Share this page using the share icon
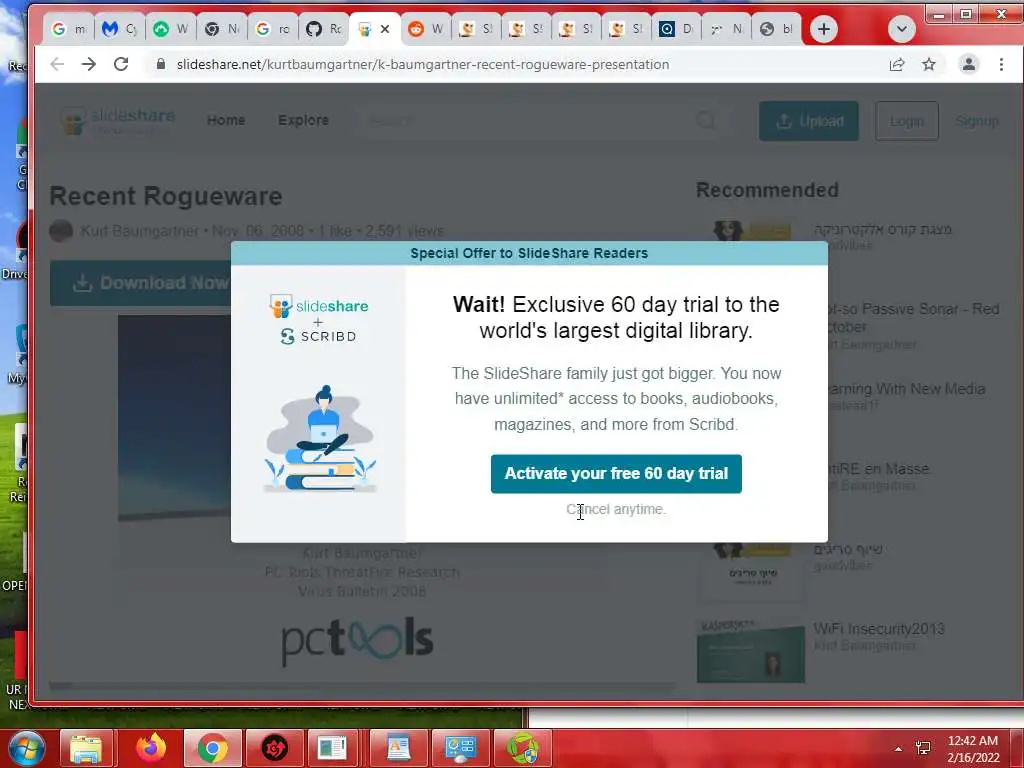This screenshot has height=768, width=1024. pyautogui.click(x=897, y=64)
